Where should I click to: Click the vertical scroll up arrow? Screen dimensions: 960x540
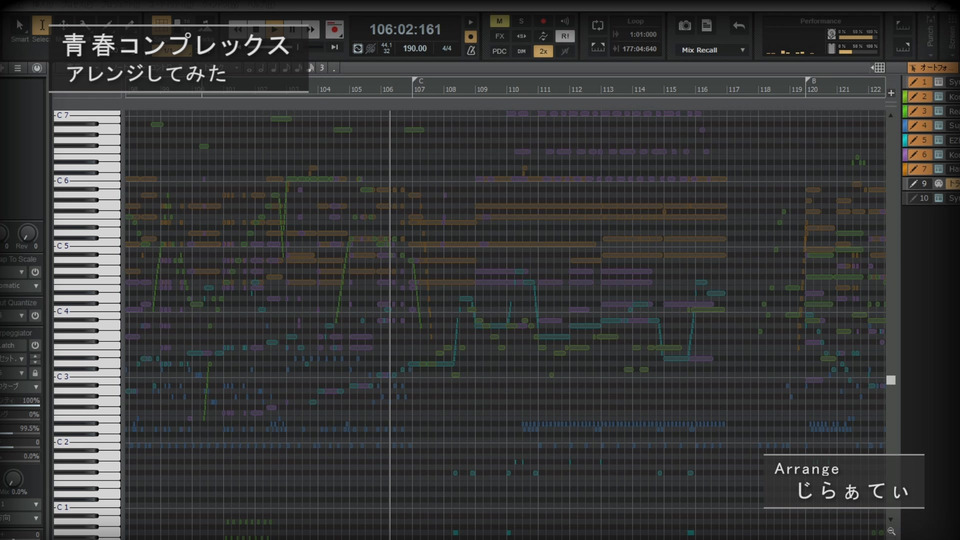point(891,115)
